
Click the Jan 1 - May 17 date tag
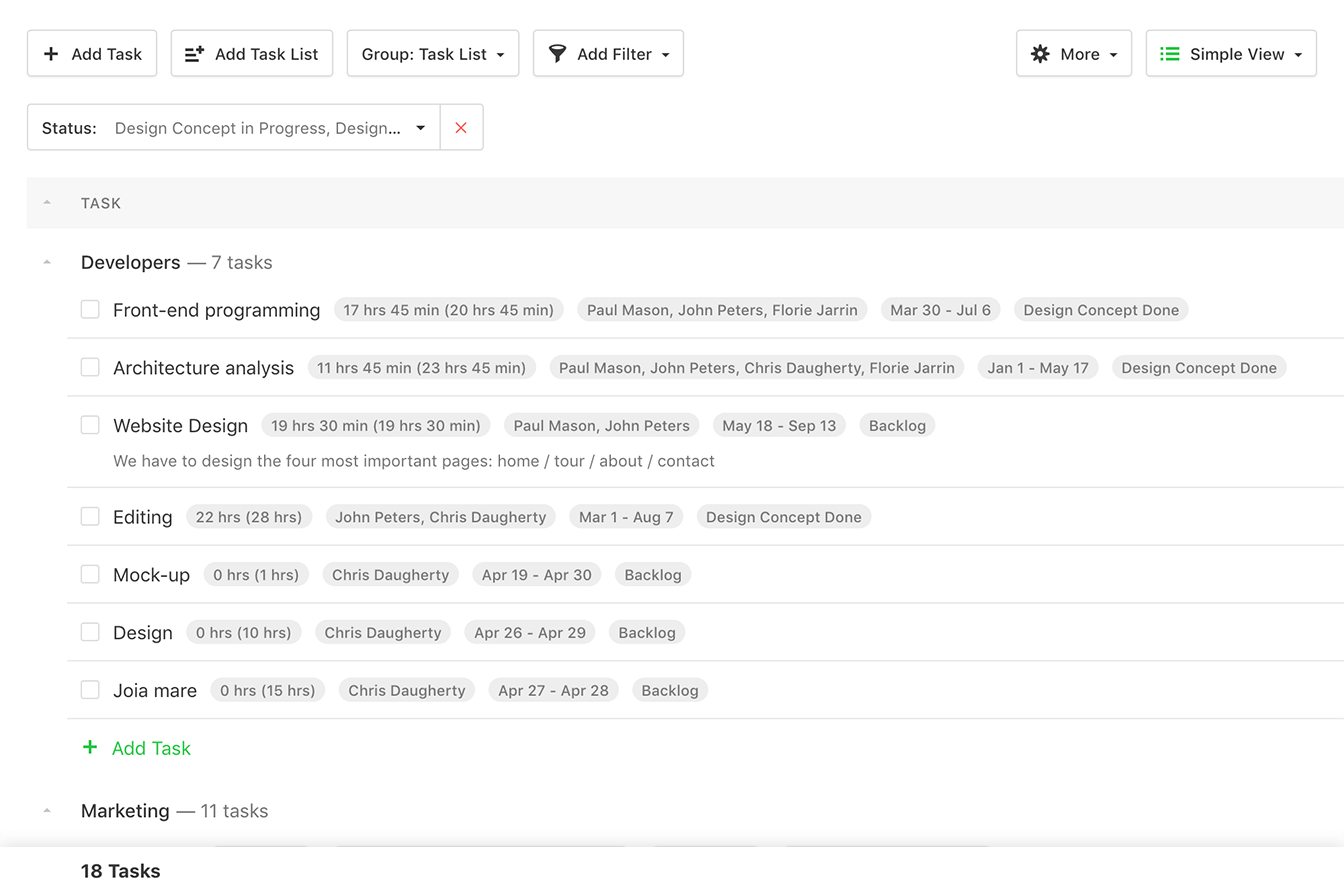pos(1038,368)
